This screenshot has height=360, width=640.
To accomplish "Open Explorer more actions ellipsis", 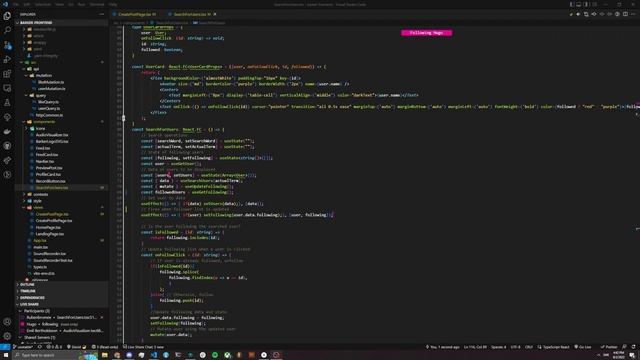I will (102, 14).
